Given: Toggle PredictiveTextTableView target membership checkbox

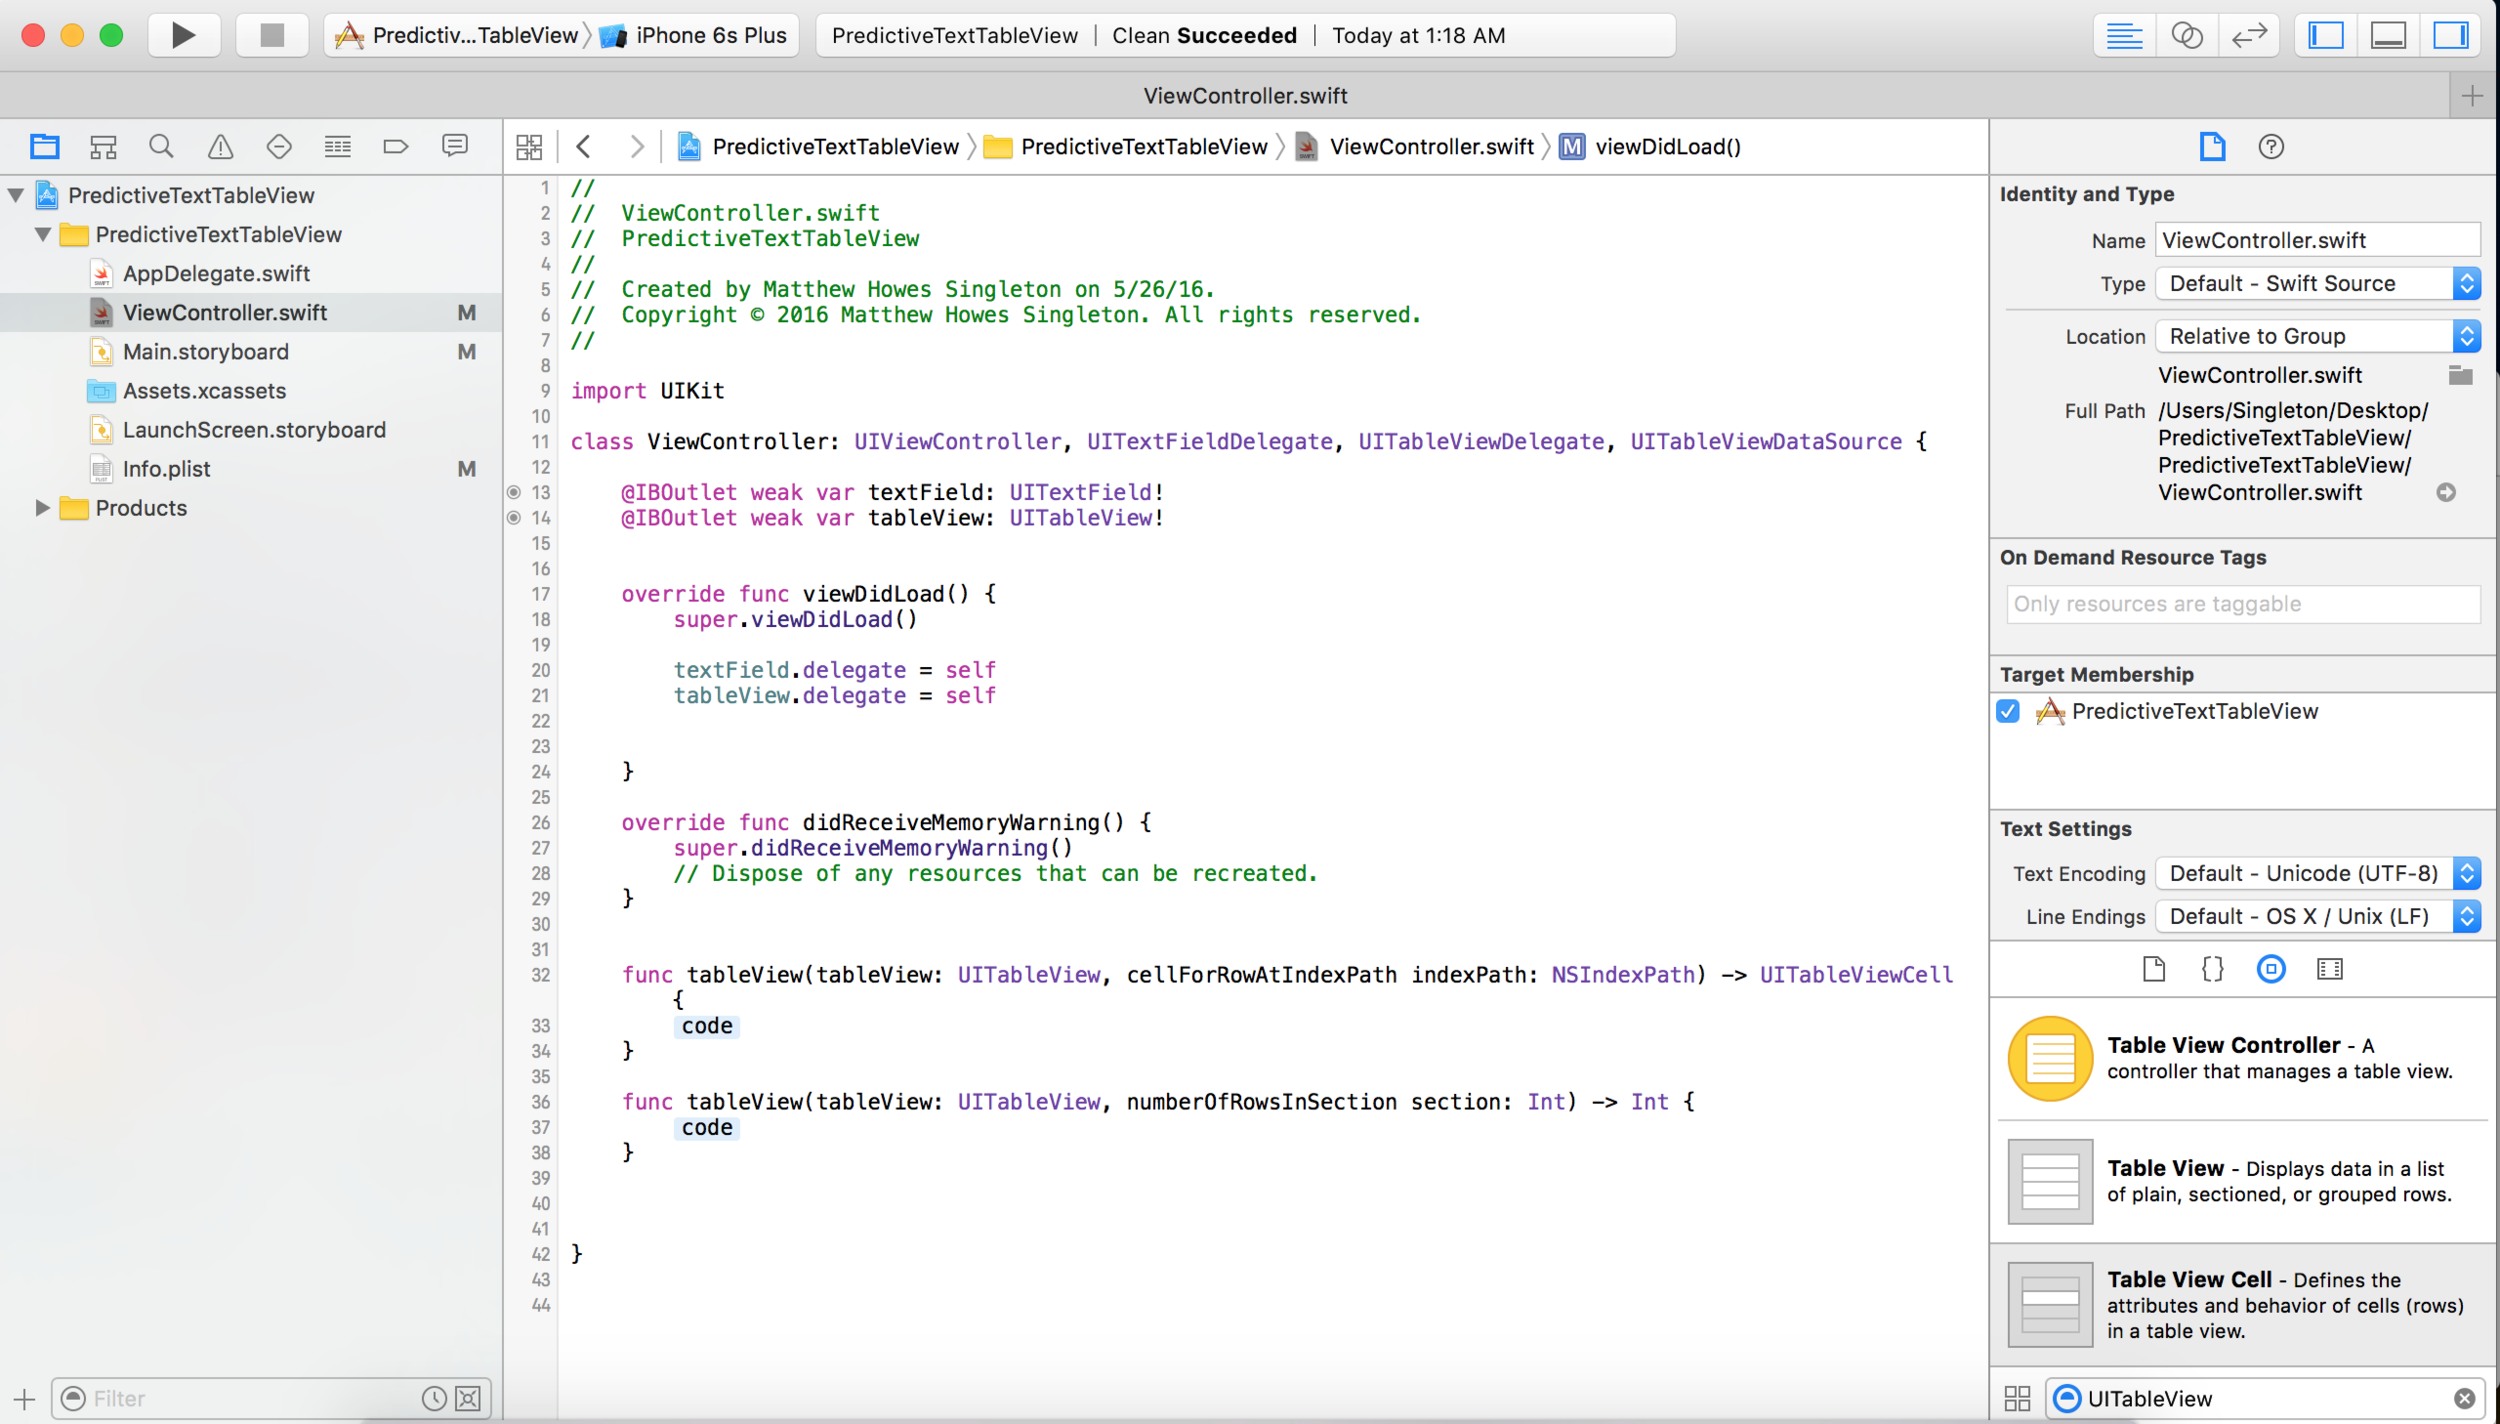Looking at the screenshot, I should (2008, 711).
